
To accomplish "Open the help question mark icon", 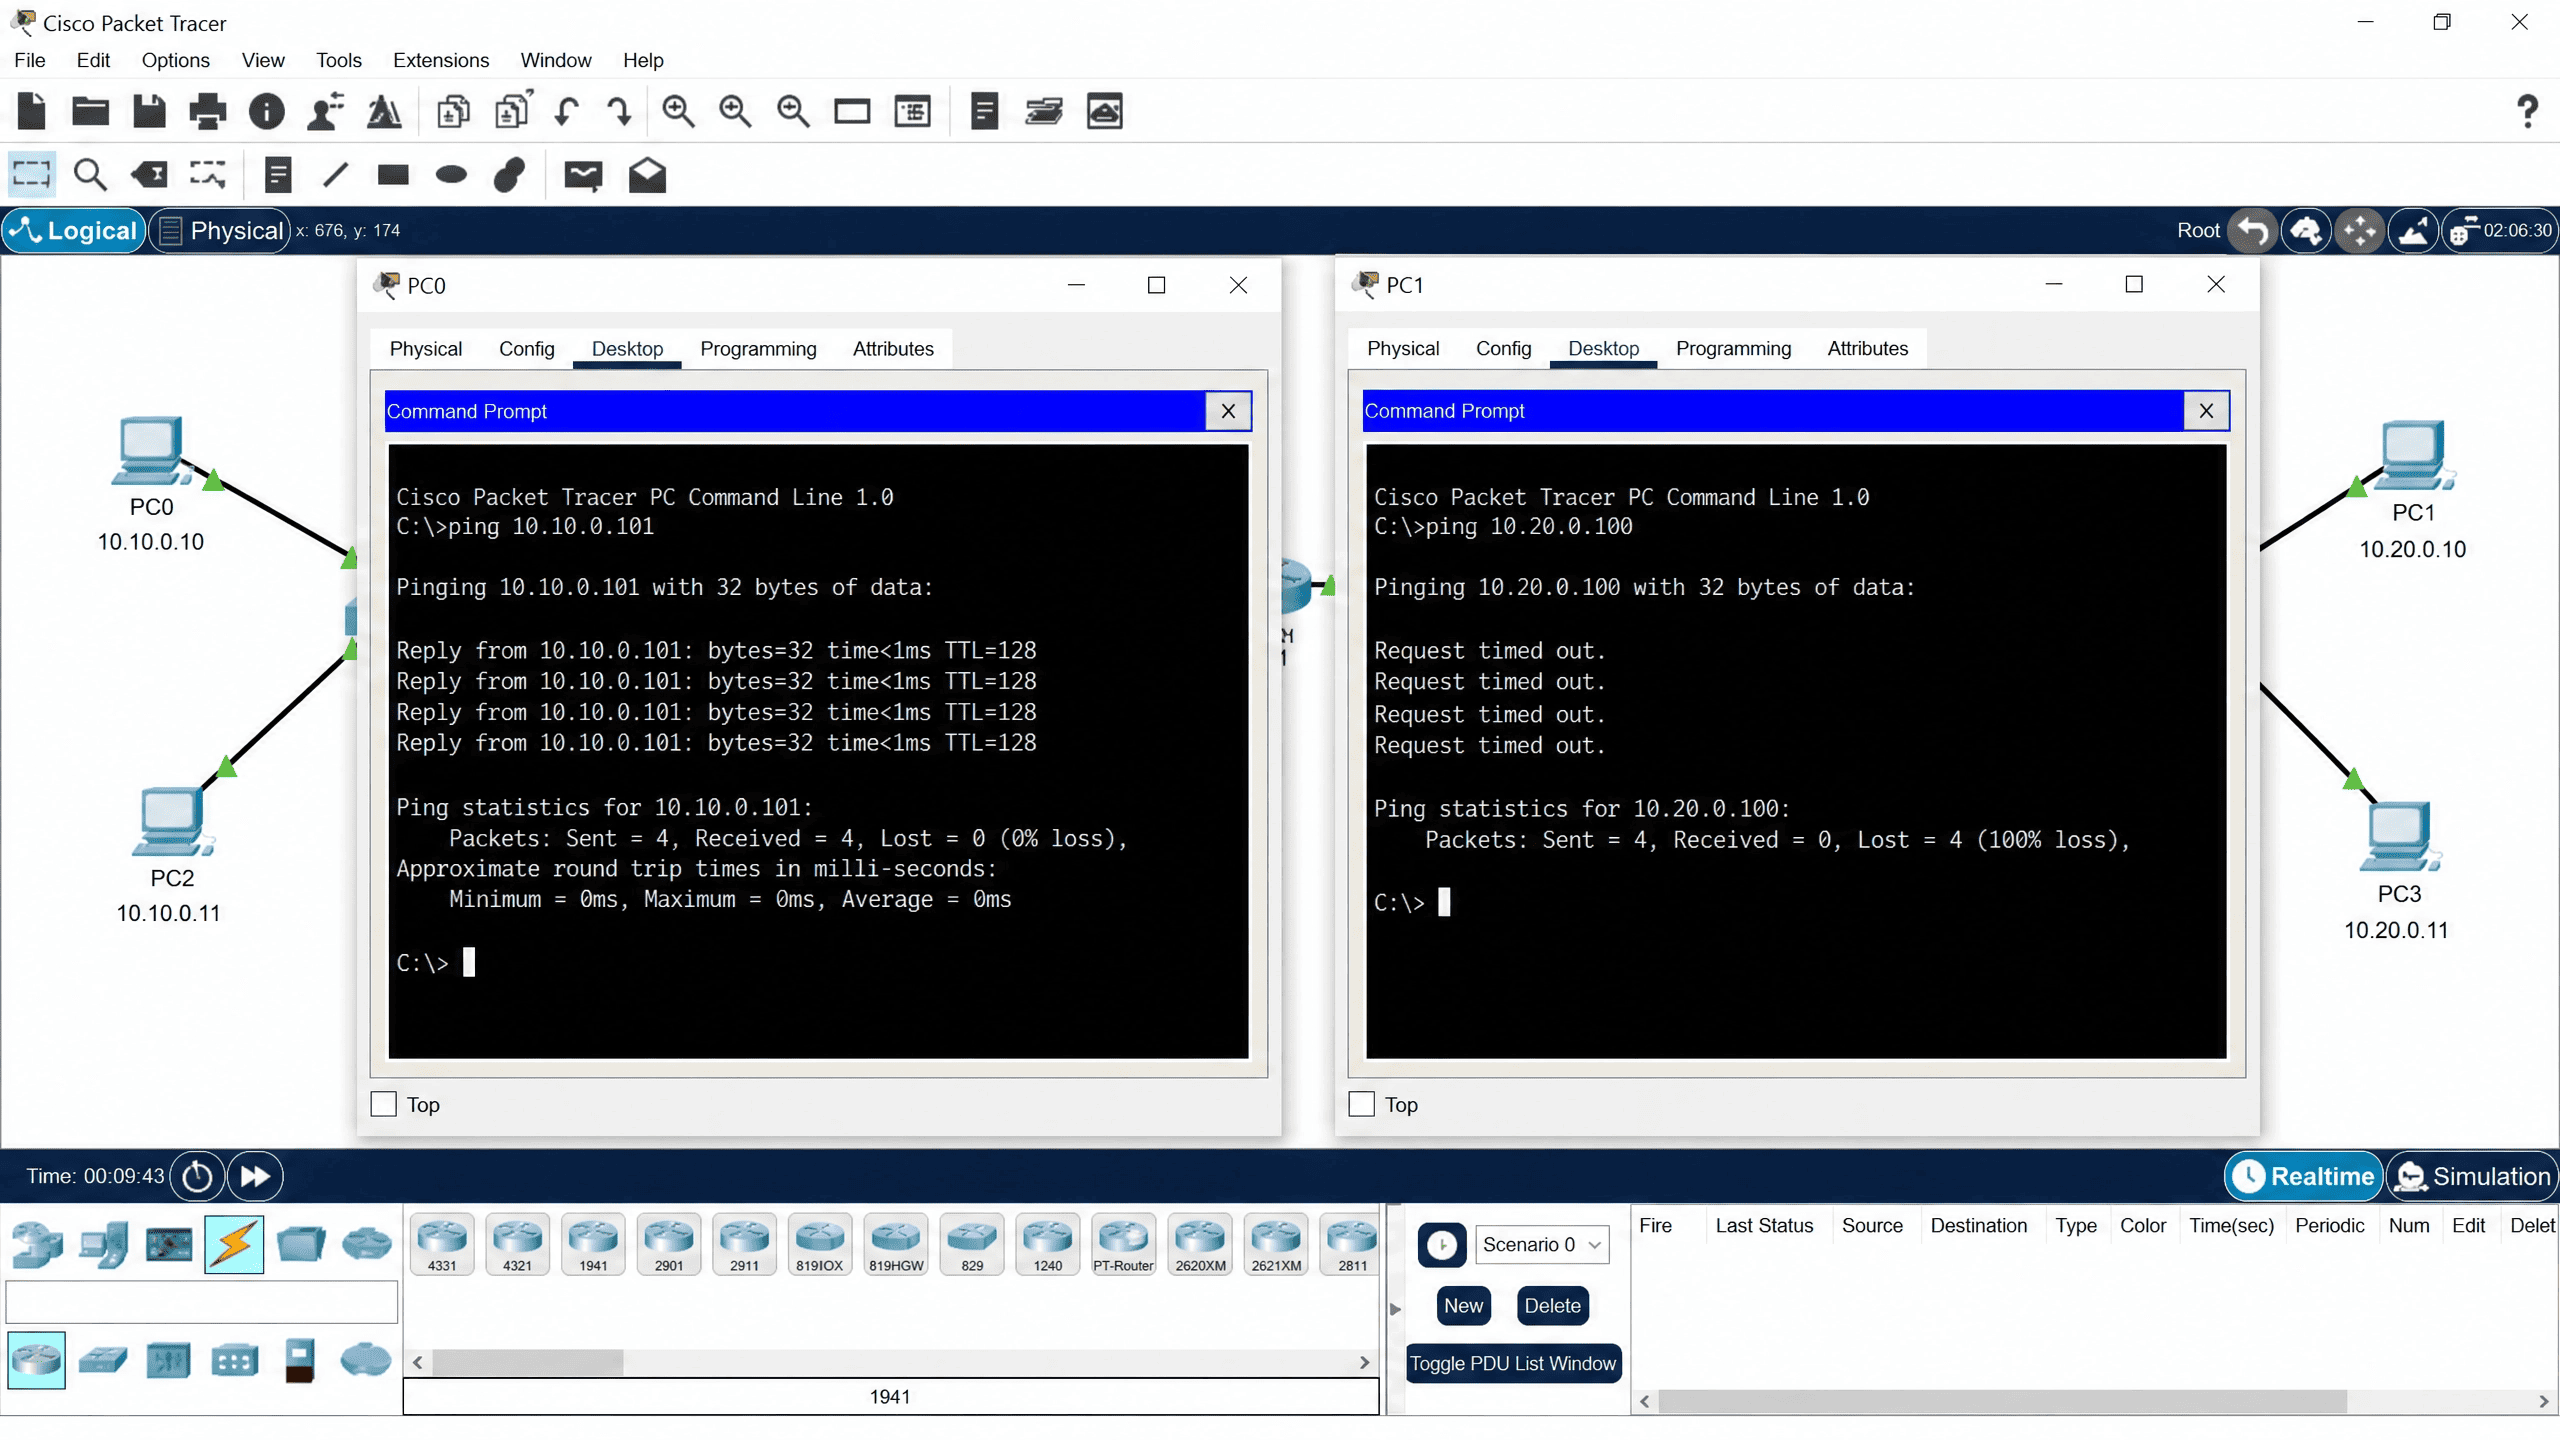I will (x=2527, y=111).
